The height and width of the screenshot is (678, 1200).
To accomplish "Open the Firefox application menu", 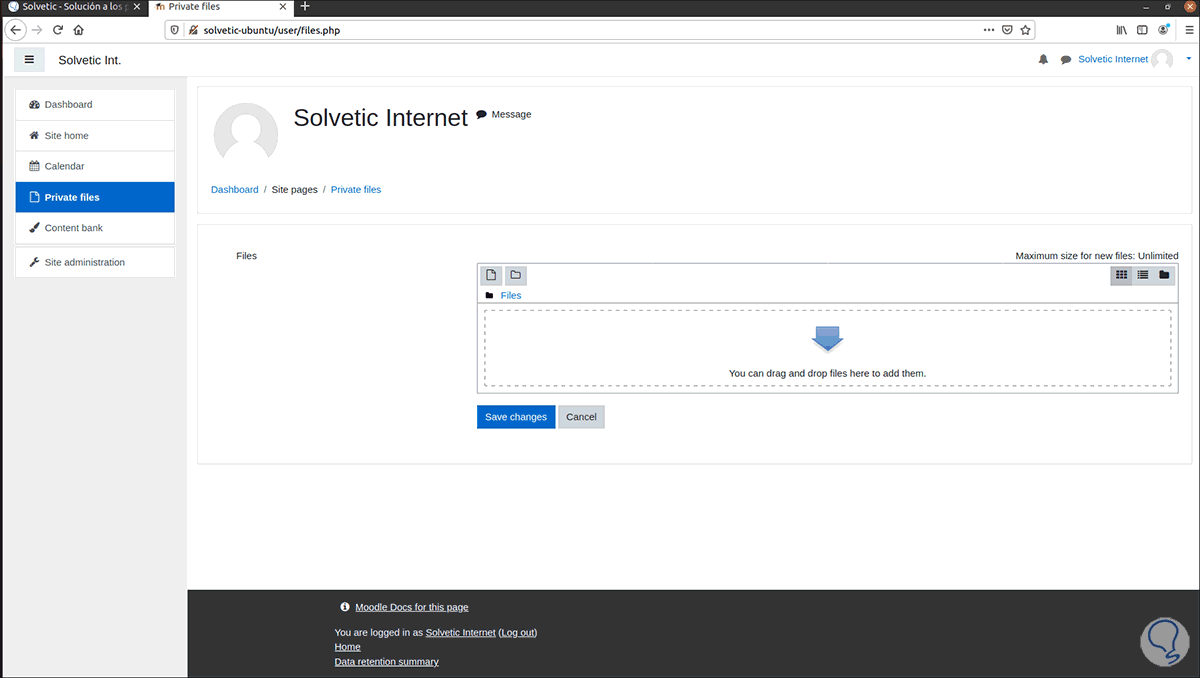I will click(x=1188, y=30).
